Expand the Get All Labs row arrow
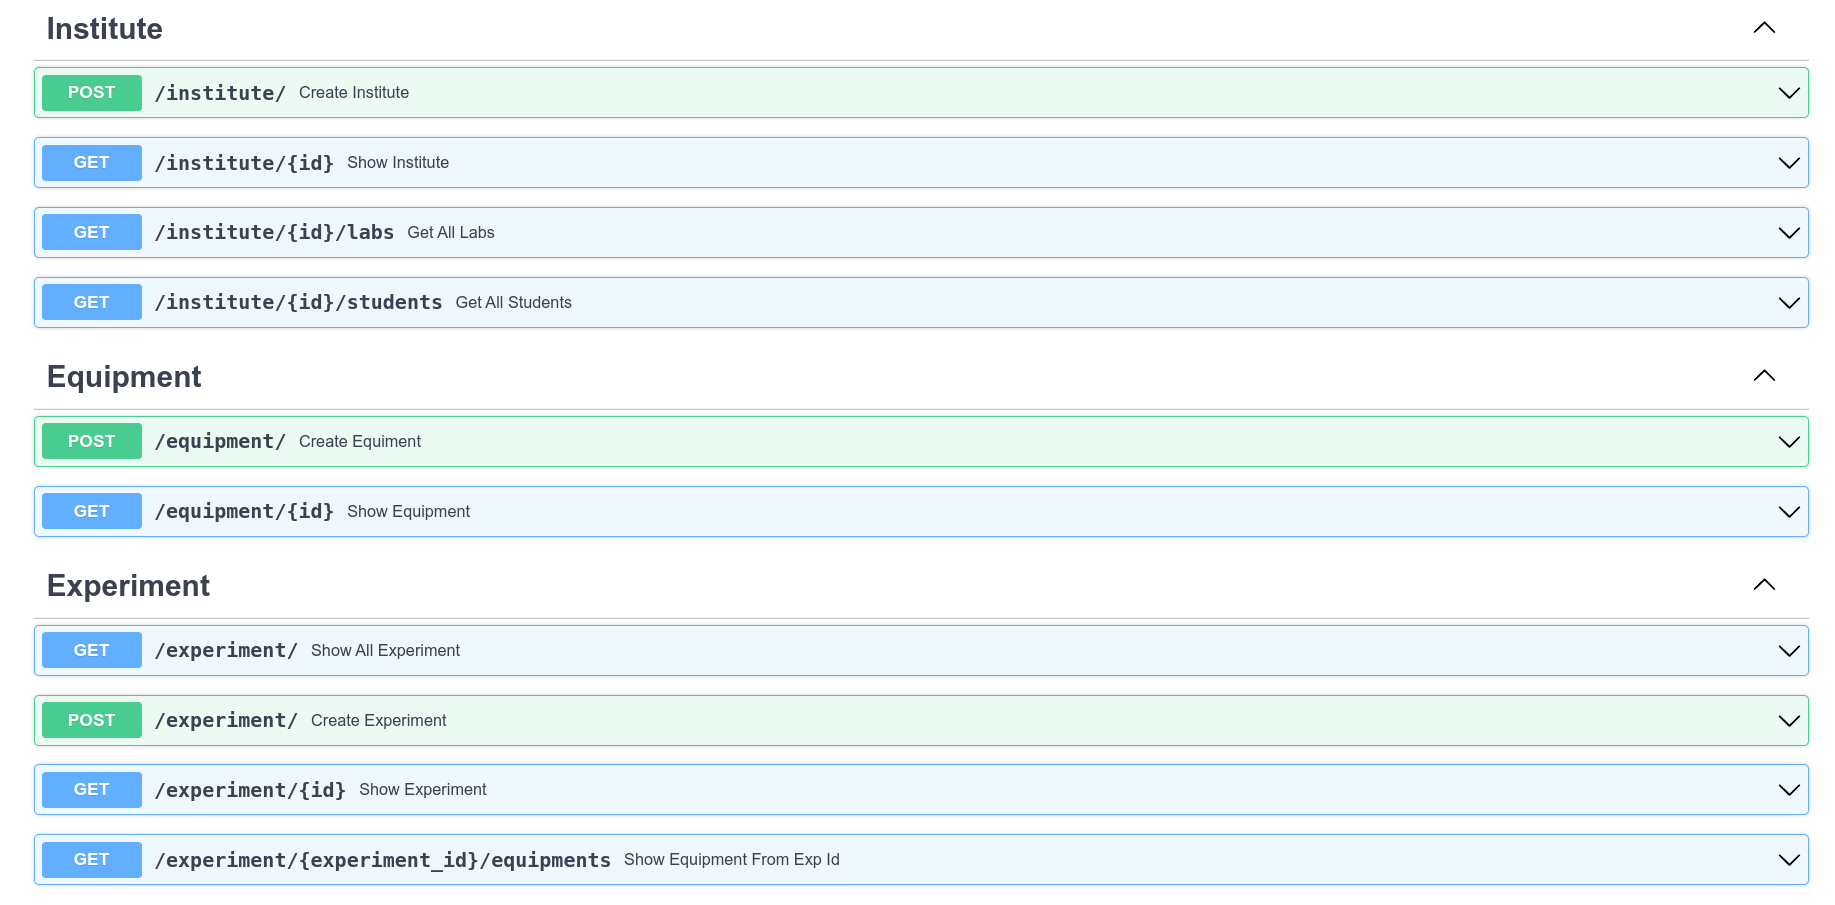The image size is (1835, 905). [x=1789, y=233]
